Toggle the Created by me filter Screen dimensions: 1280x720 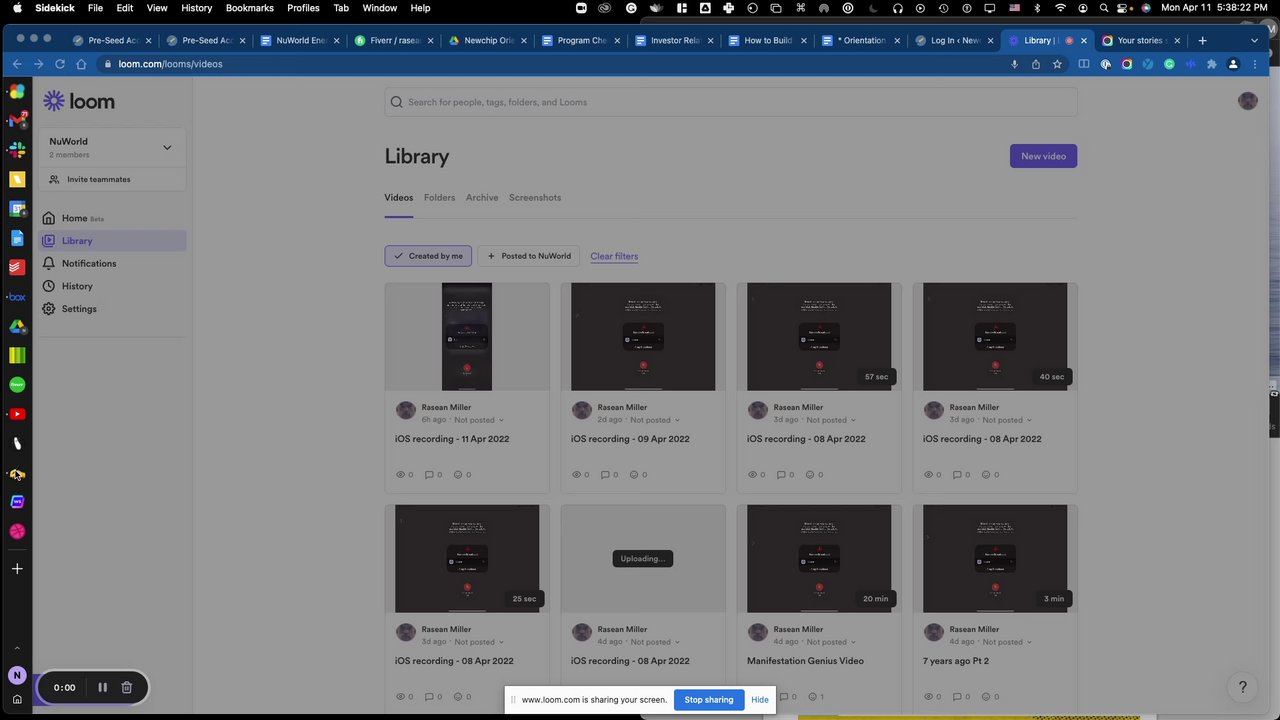pyautogui.click(x=428, y=256)
